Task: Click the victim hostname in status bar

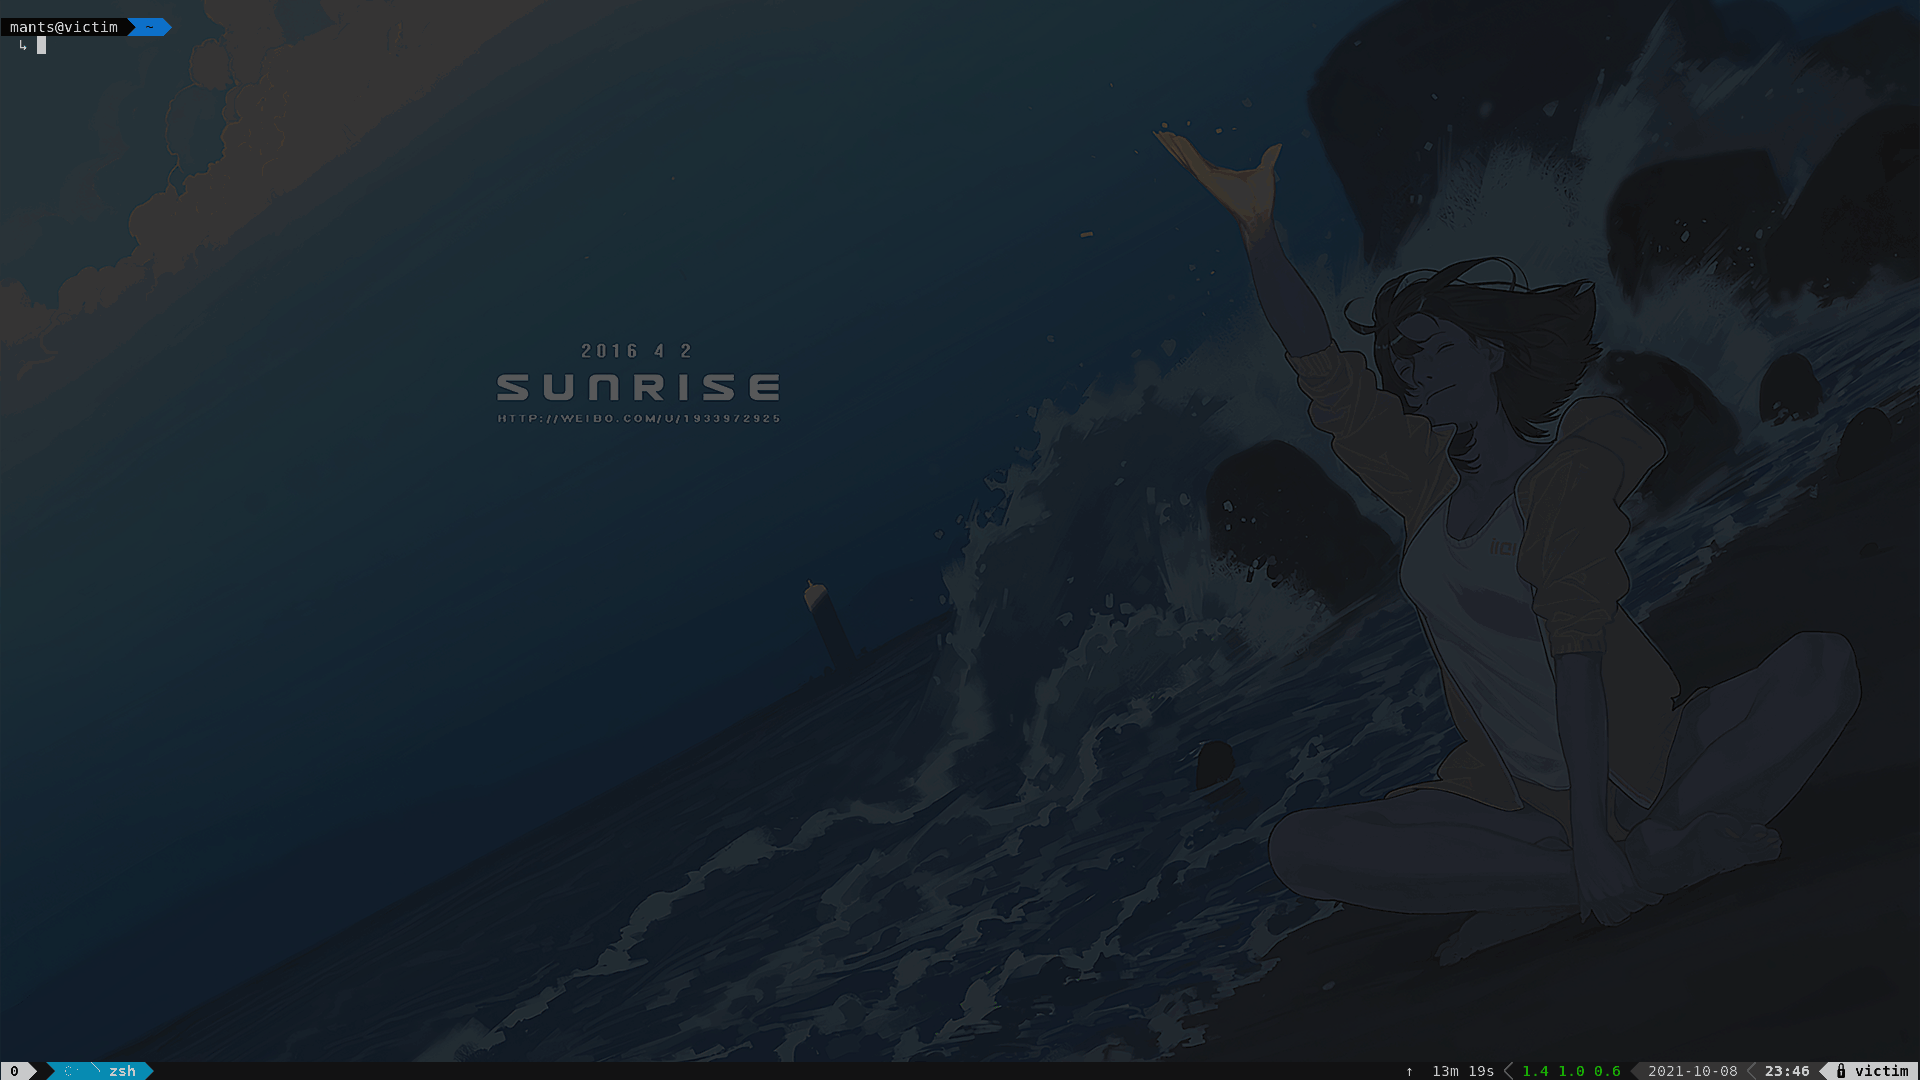Action: tap(1882, 1071)
